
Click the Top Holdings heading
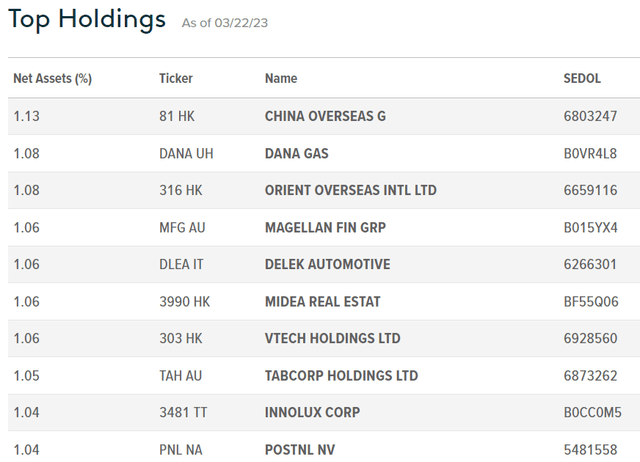tap(87, 20)
